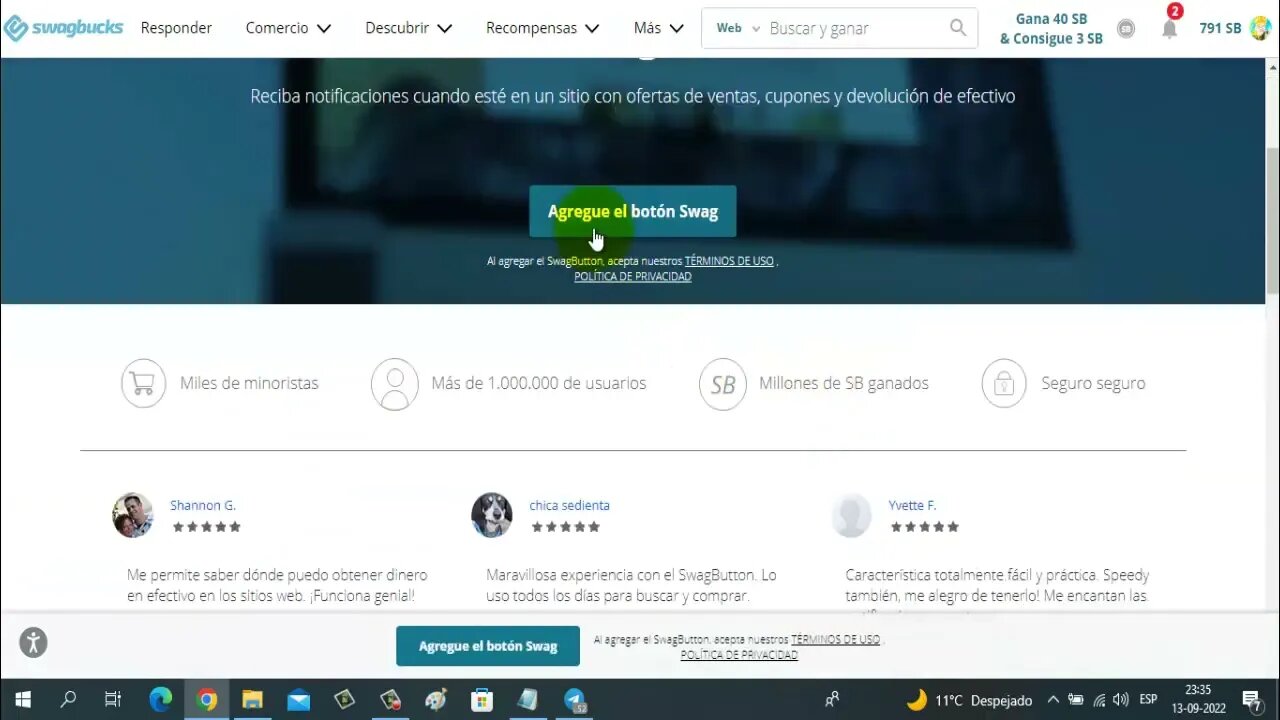
Task: Open Windows Action Center notifications
Action: pyautogui.click(x=1252, y=700)
